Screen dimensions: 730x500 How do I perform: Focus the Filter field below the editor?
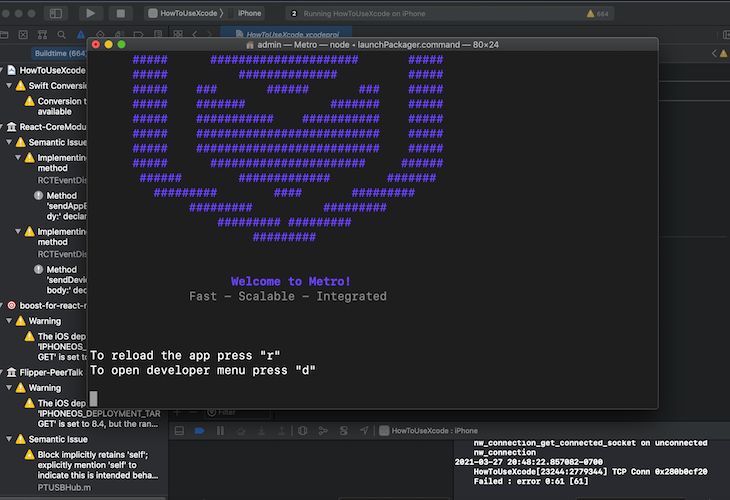point(238,413)
